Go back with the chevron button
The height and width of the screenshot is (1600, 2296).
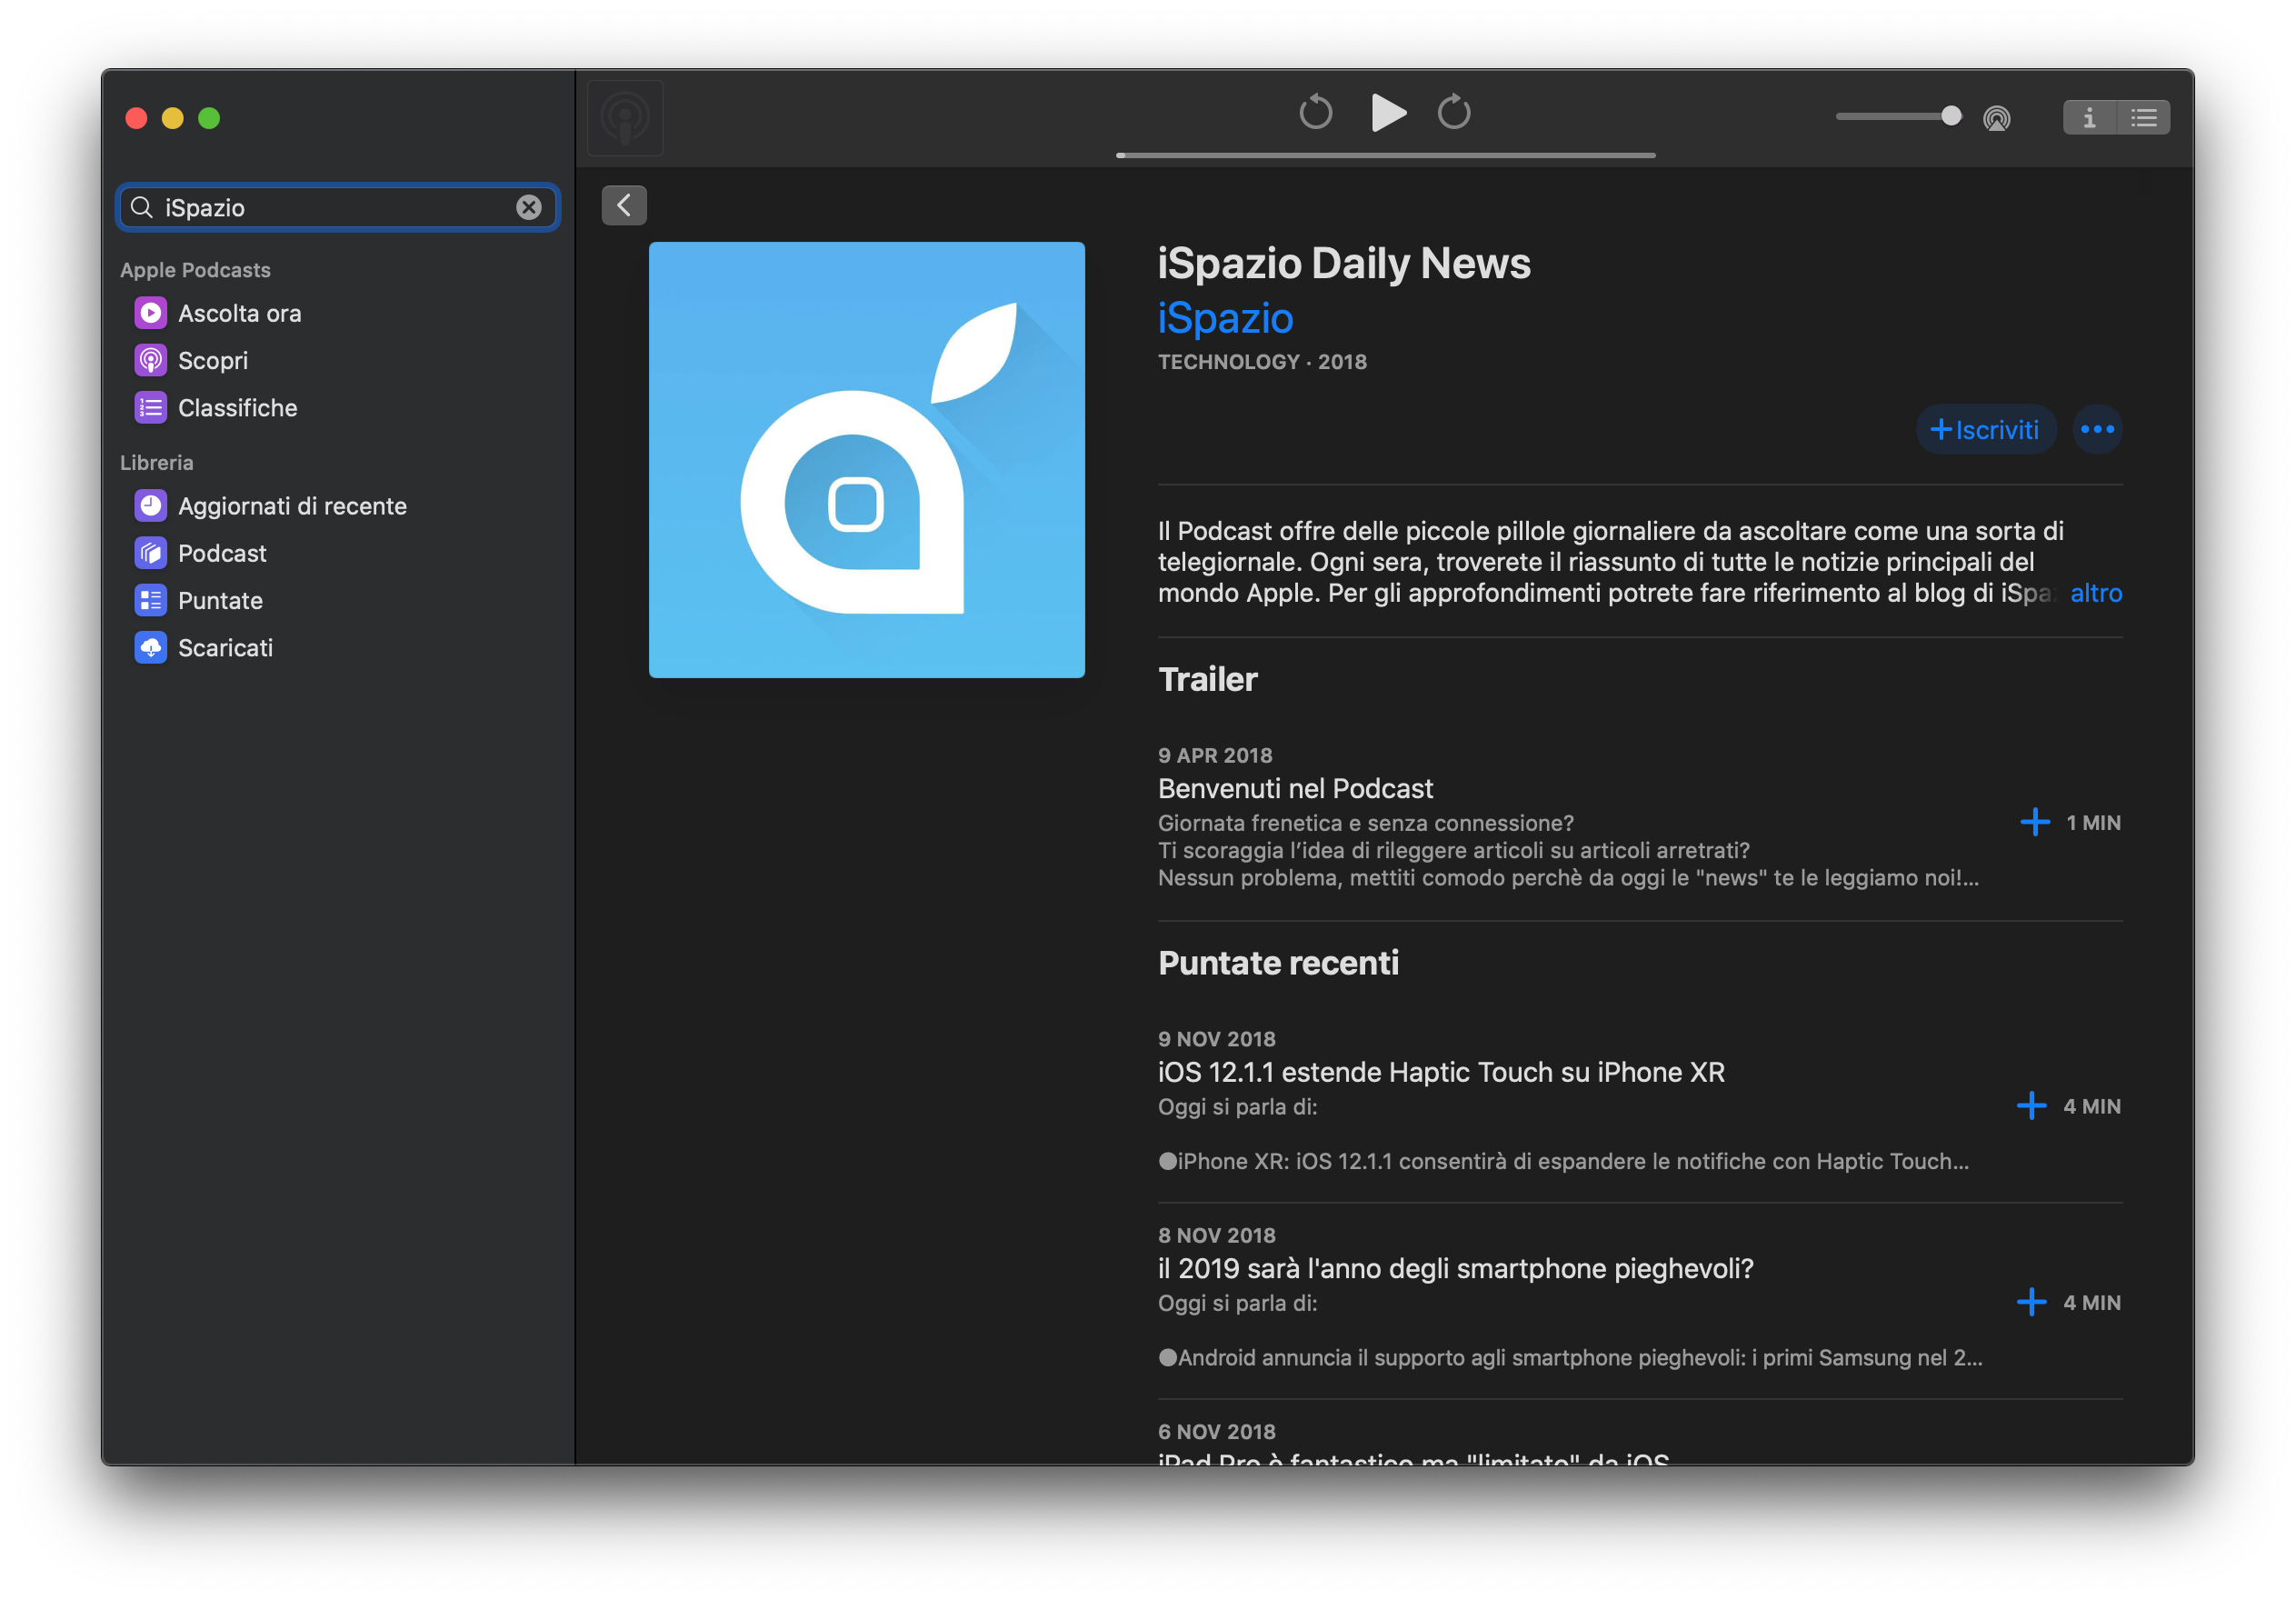pyautogui.click(x=624, y=205)
